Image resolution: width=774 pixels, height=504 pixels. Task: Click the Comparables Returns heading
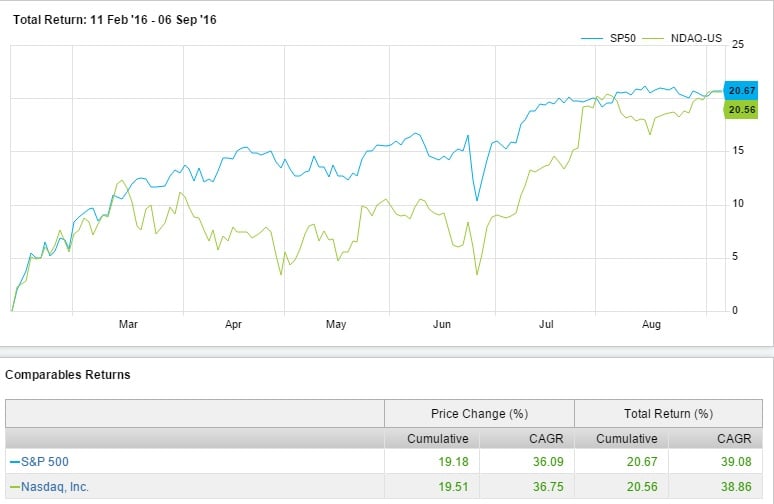click(68, 375)
